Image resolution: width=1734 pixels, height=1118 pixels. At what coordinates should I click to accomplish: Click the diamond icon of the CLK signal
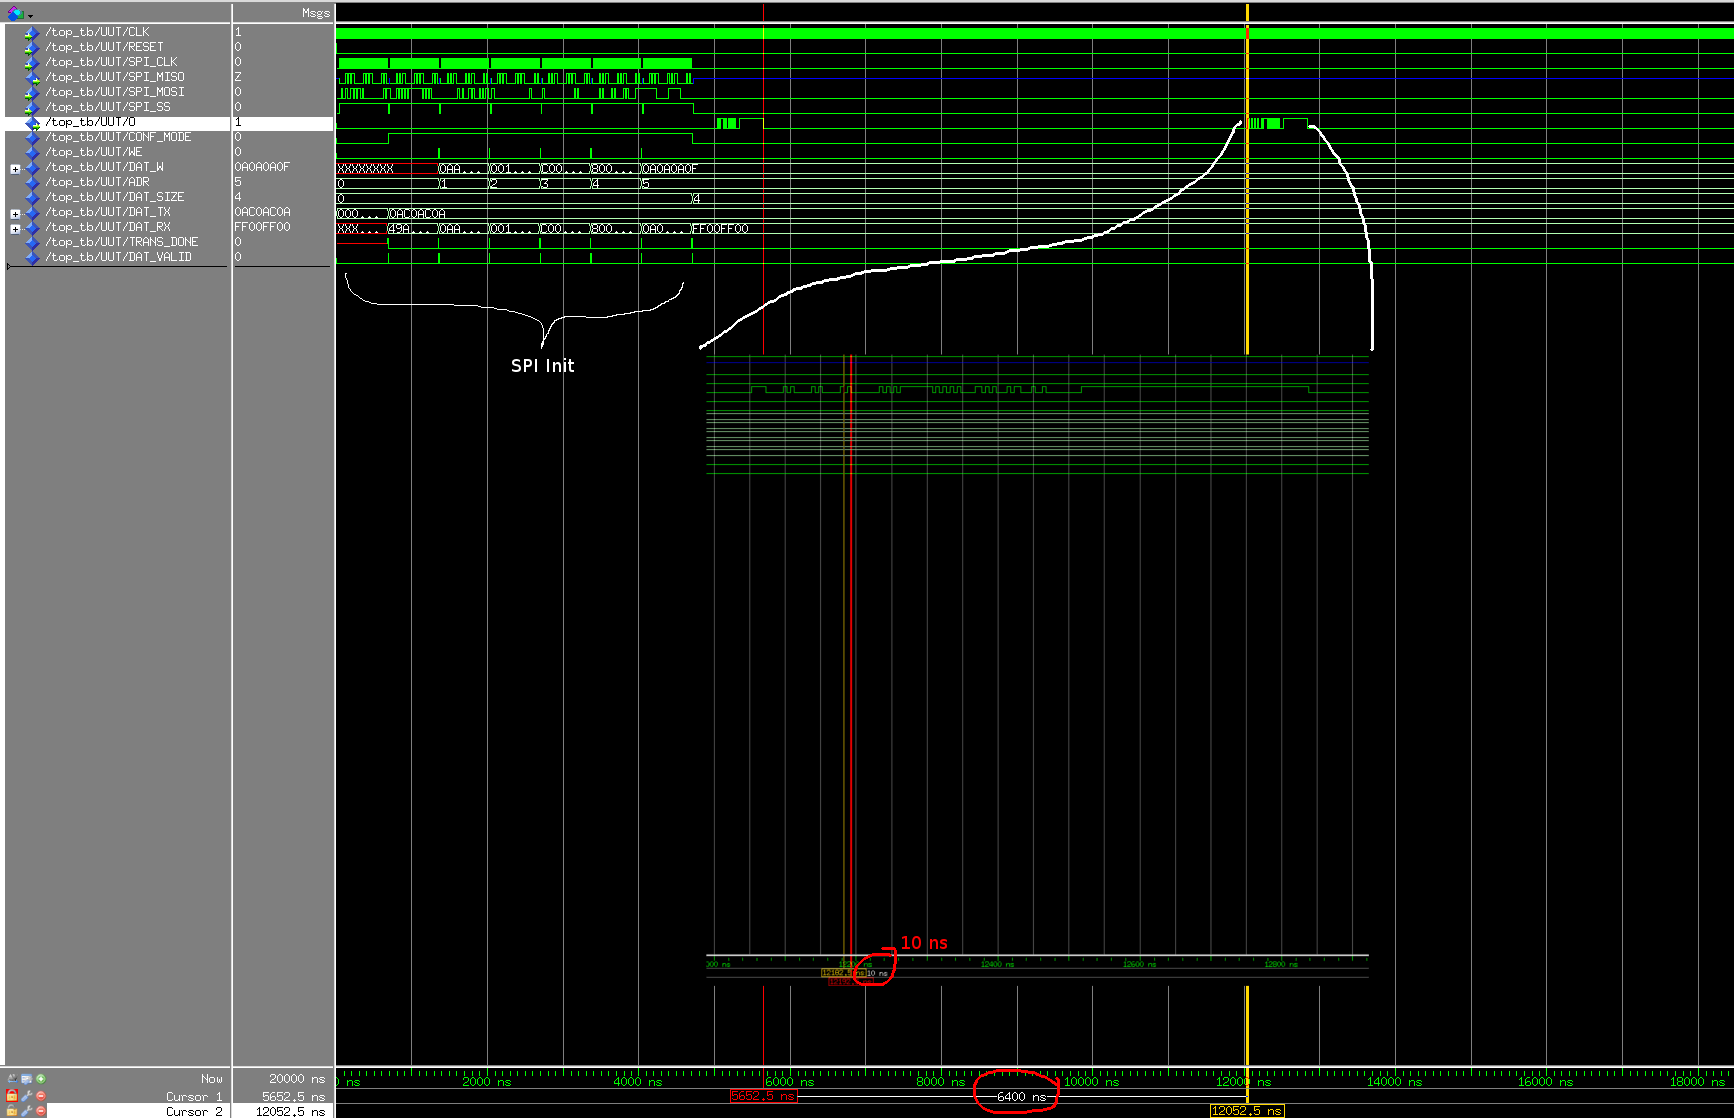pos(31,32)
